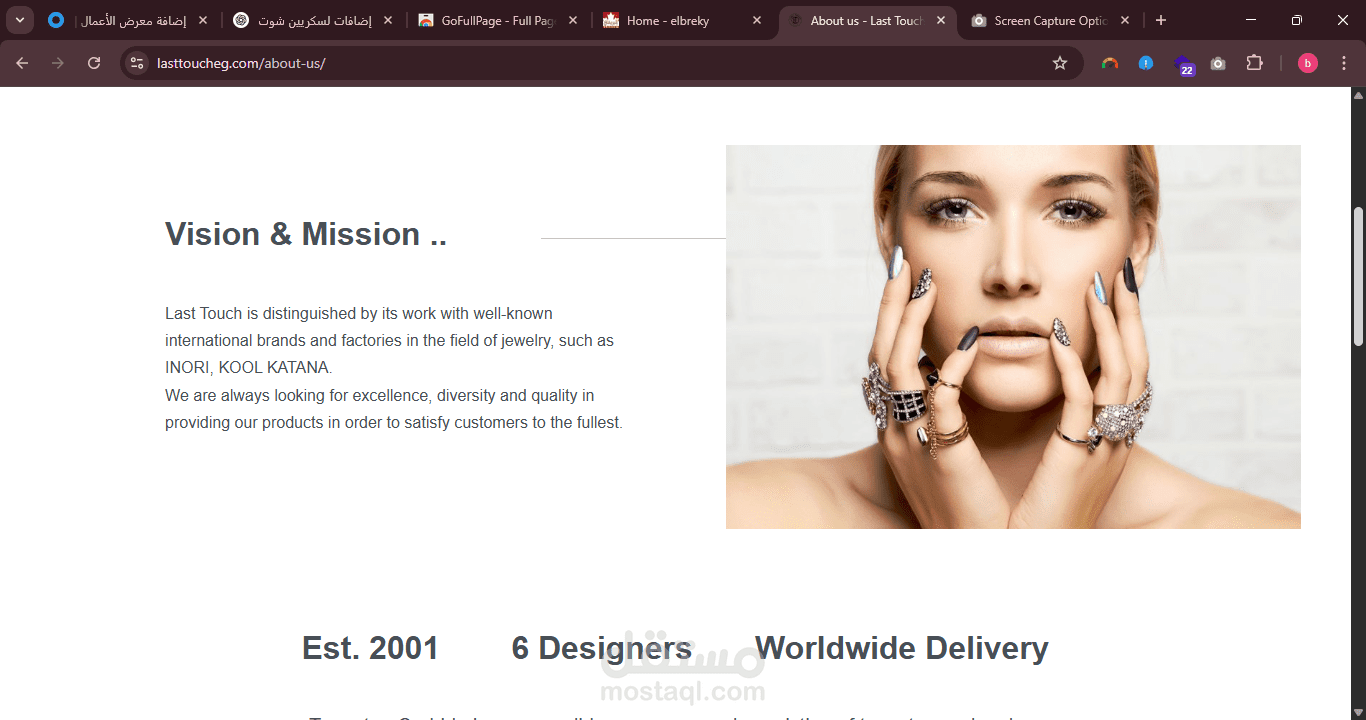Screen dimensions: 1366x720
Task: Close the Home - elbreky tab
Action: 757,20
